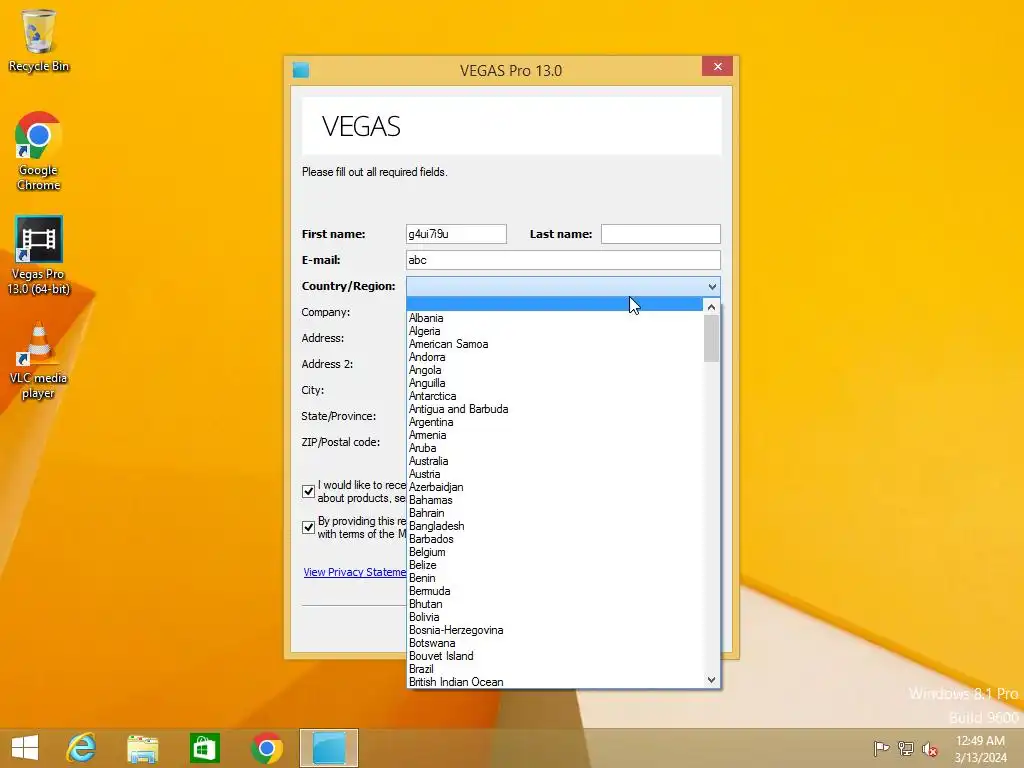
Task: Open File Explorer from the taskbar
Action: pos(142,748)
